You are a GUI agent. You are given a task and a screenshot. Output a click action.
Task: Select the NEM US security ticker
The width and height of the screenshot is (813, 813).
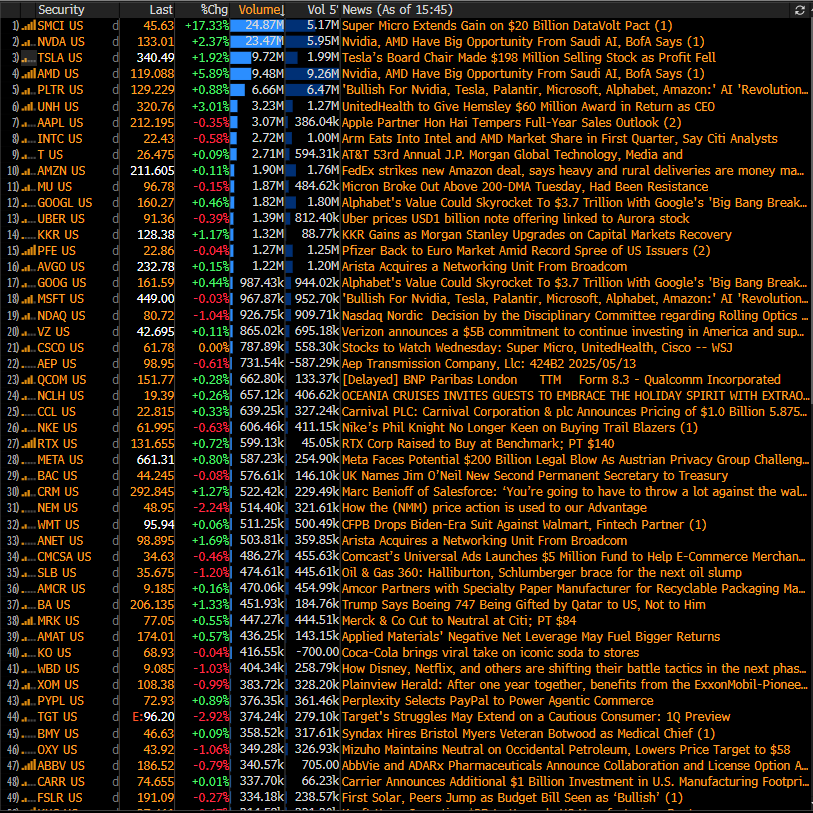[57, 508]
